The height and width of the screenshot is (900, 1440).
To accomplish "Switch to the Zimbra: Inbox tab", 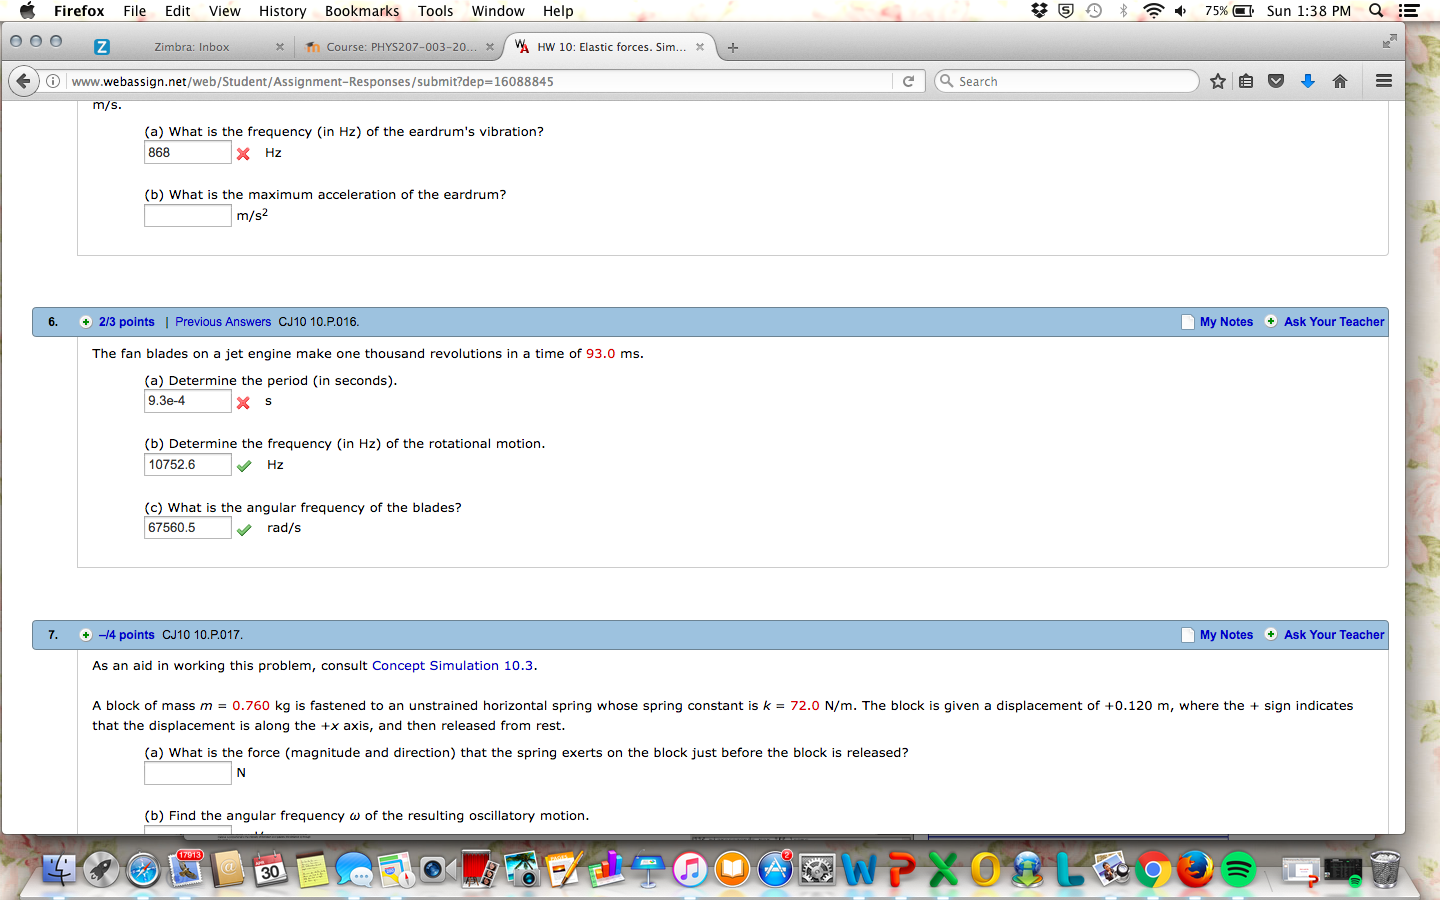I will [191, 47].
